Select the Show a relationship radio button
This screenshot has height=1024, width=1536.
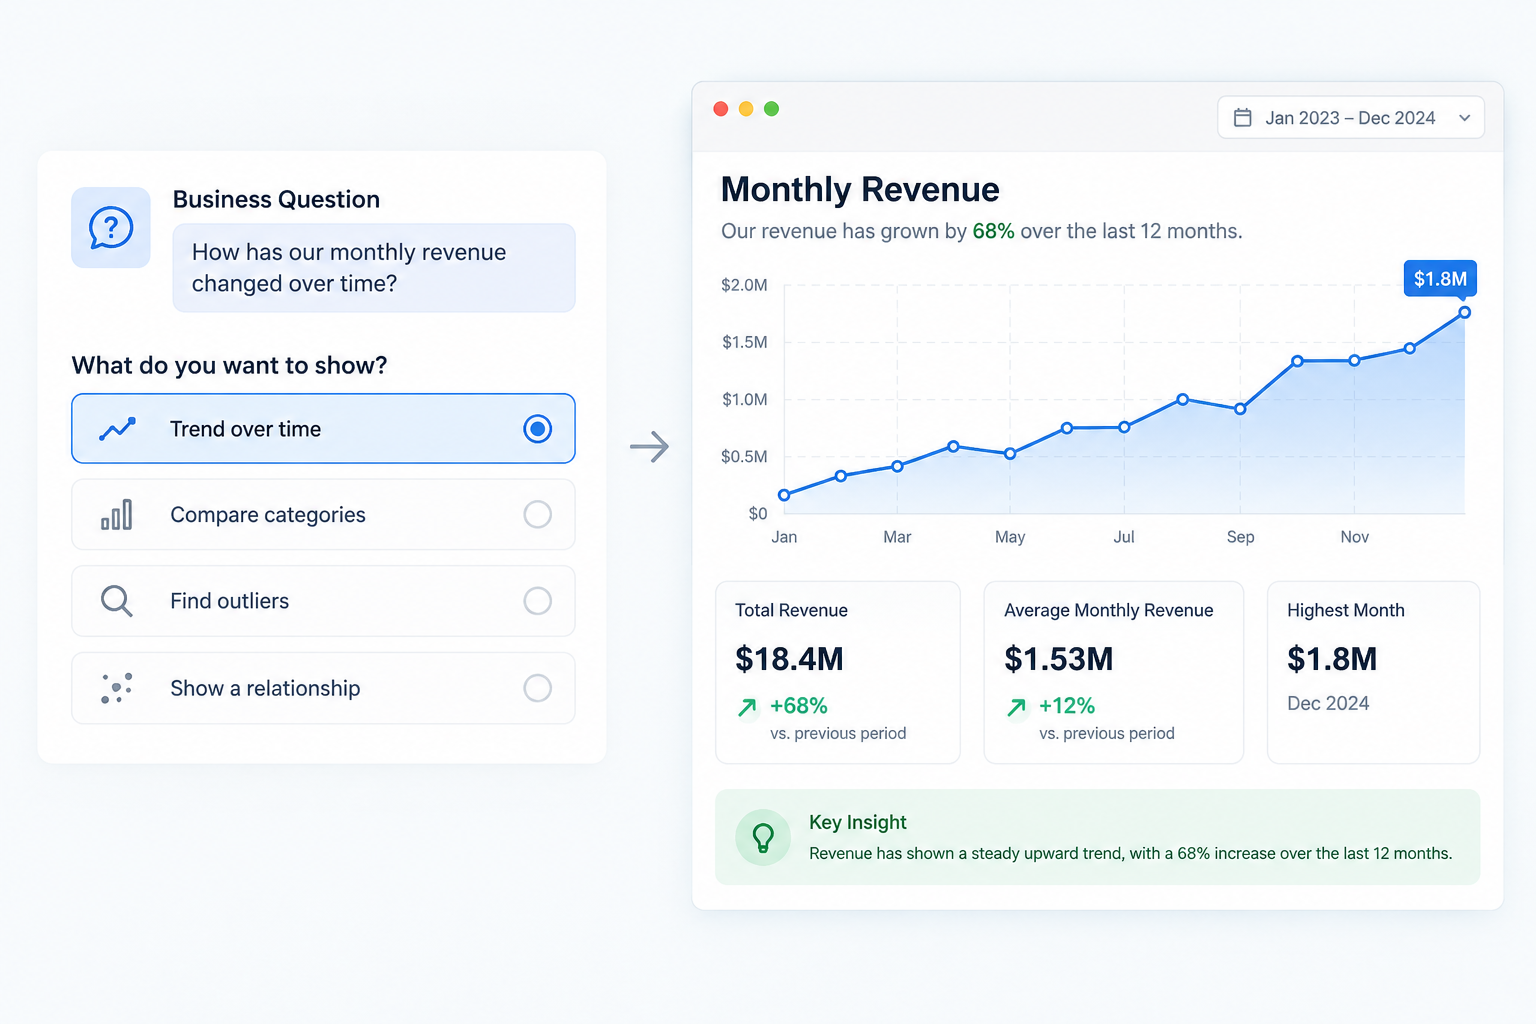click(x=537, y=688)
